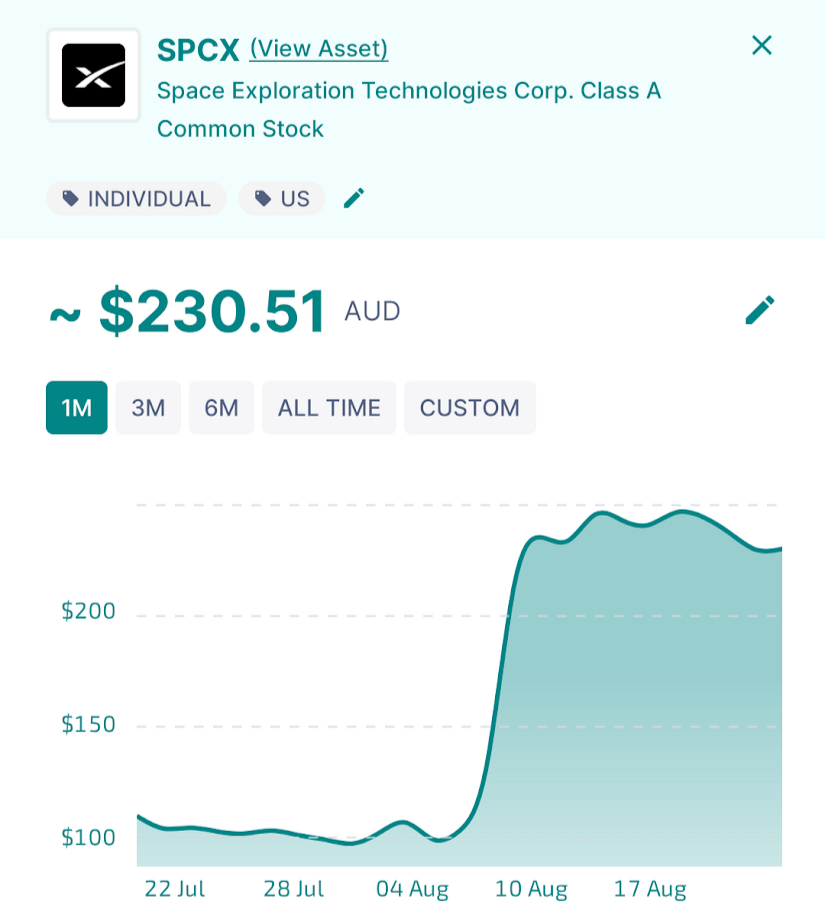Click the tag icon on INDIVIDUAL
The width and height of the screenshot is (825, 915).
pos(71,198)
